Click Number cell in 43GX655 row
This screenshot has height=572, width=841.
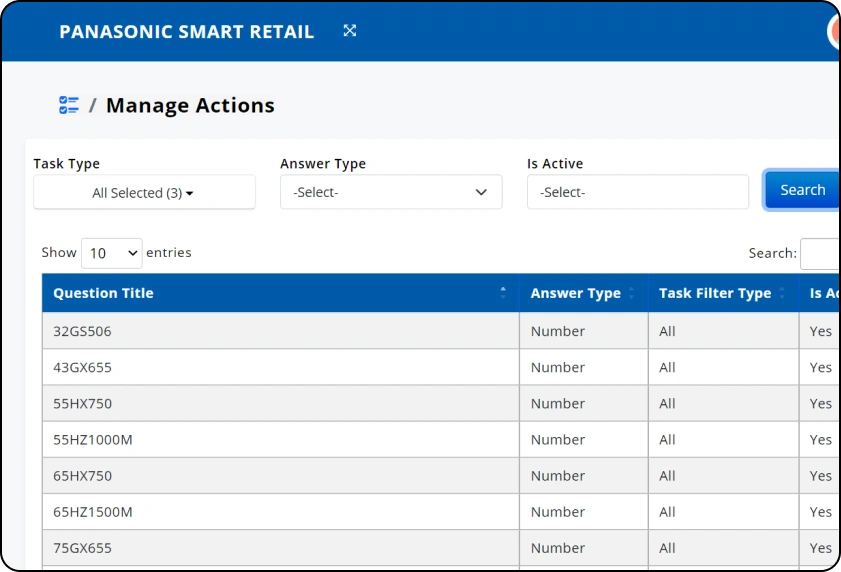pos(584,367)
